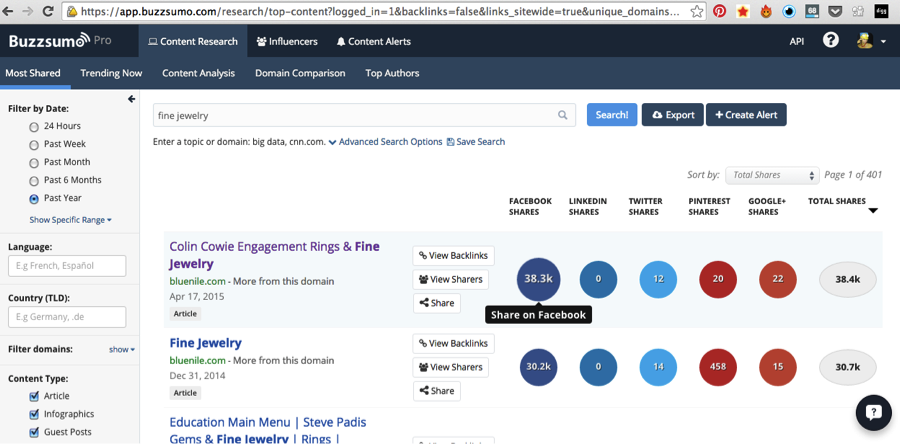The width and height of the screenshot is (900, 444).
Task: Switch to Top Authors tab
Action: 392,73
